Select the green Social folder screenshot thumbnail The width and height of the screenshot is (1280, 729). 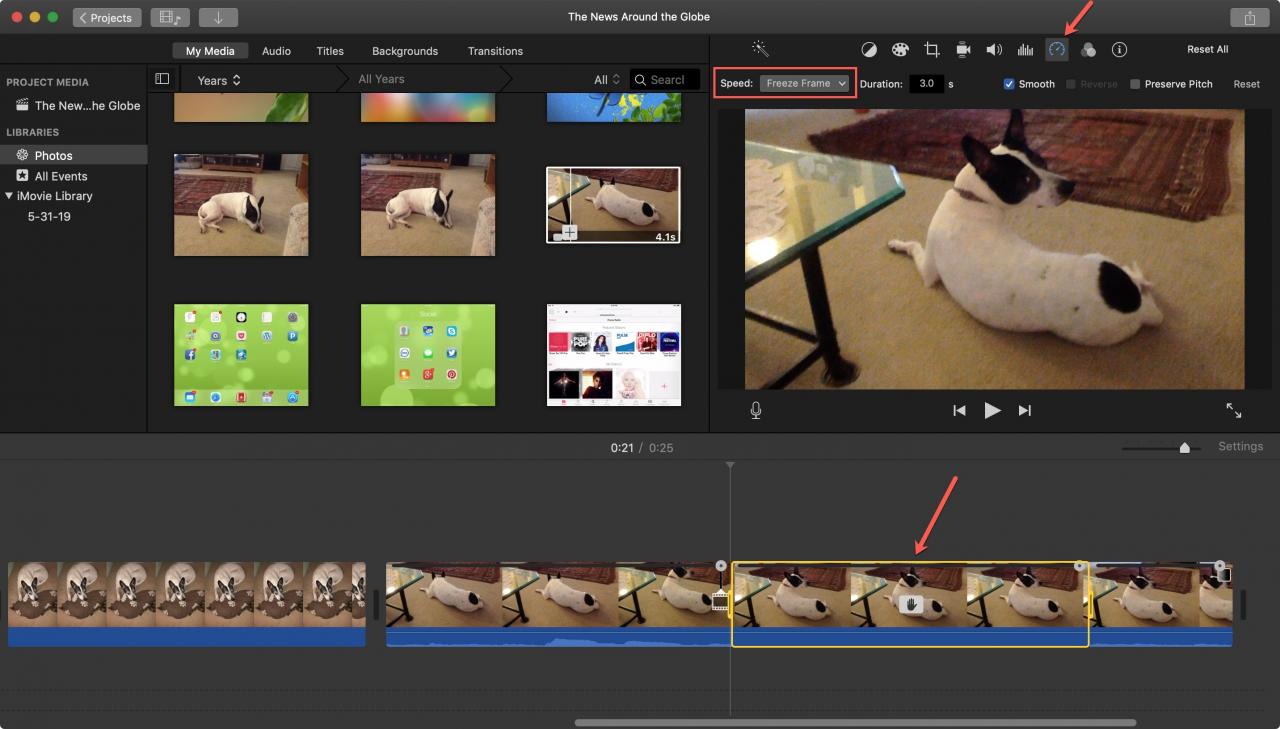428,355
